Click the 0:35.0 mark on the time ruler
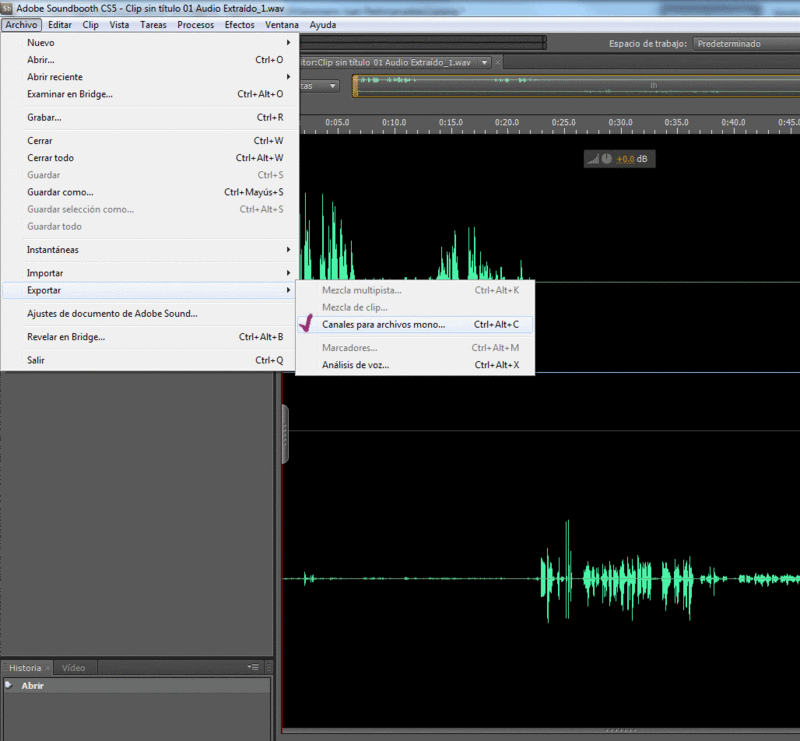 (x=676, y=122)
